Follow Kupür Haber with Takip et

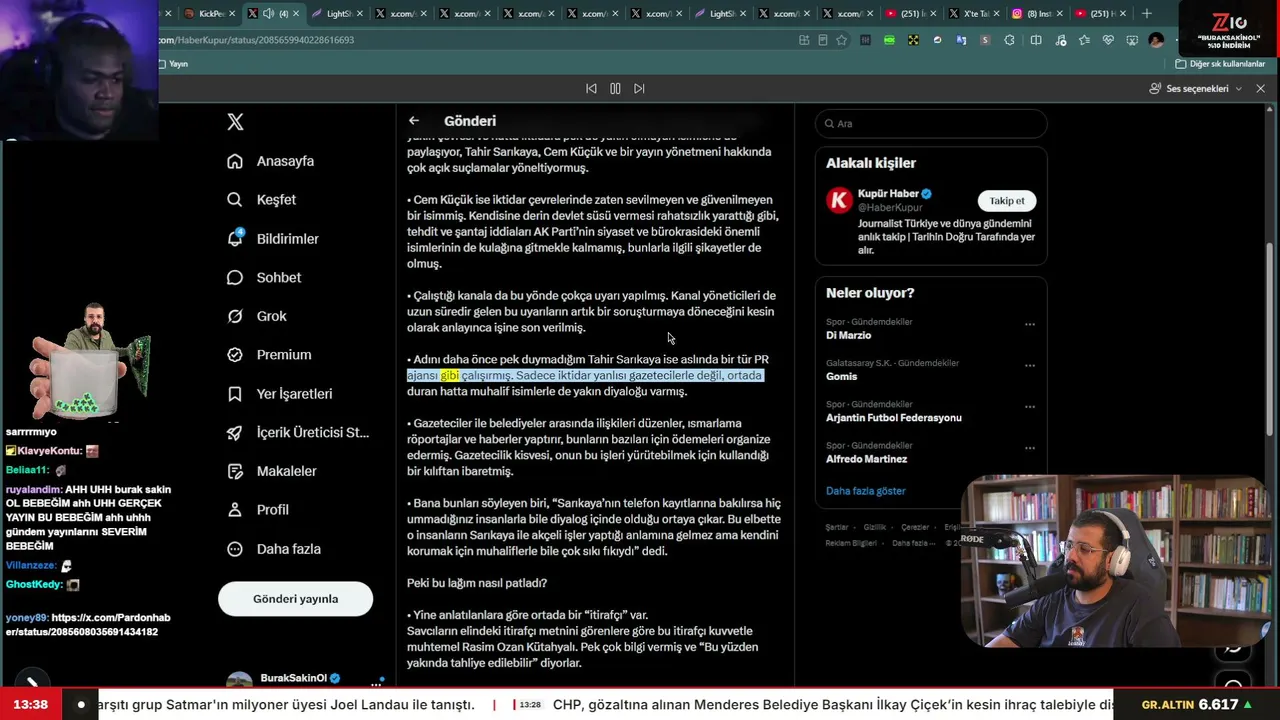1007,201
